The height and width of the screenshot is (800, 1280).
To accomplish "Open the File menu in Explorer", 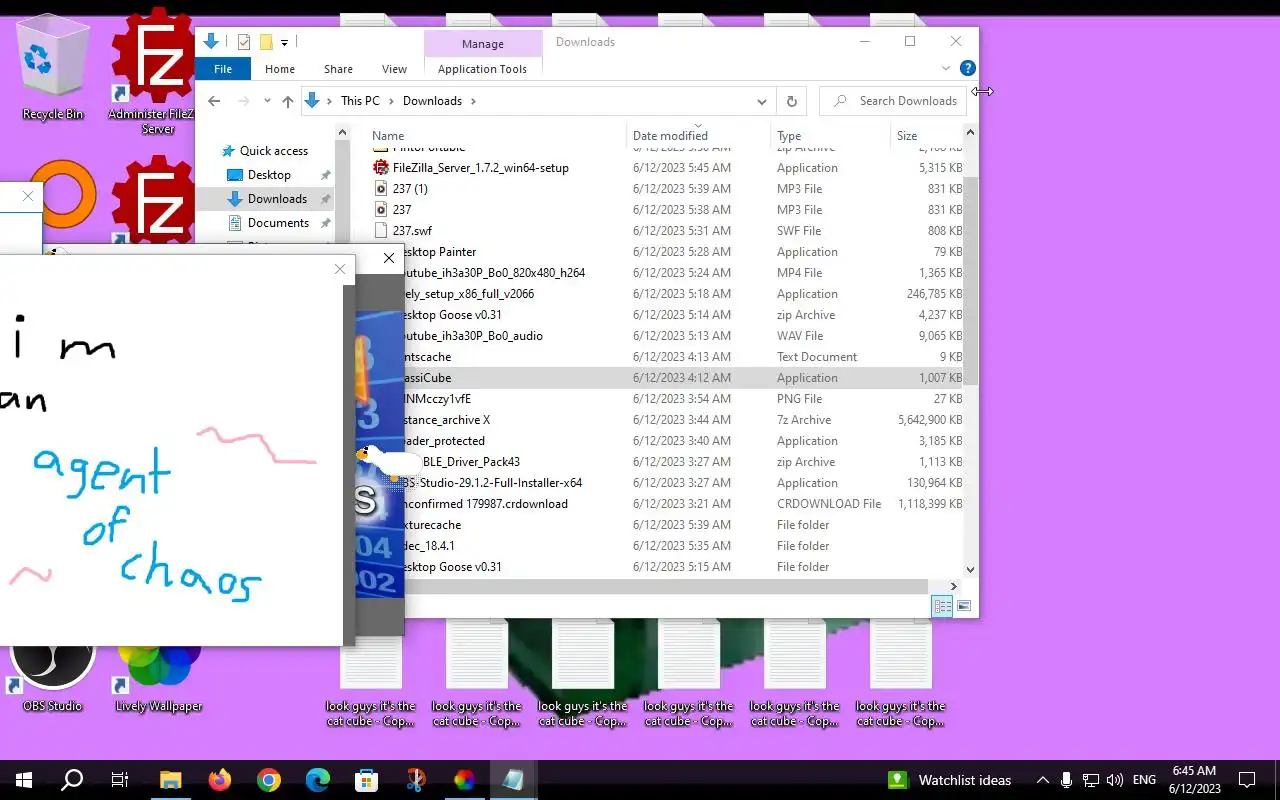I will [223, 69].
